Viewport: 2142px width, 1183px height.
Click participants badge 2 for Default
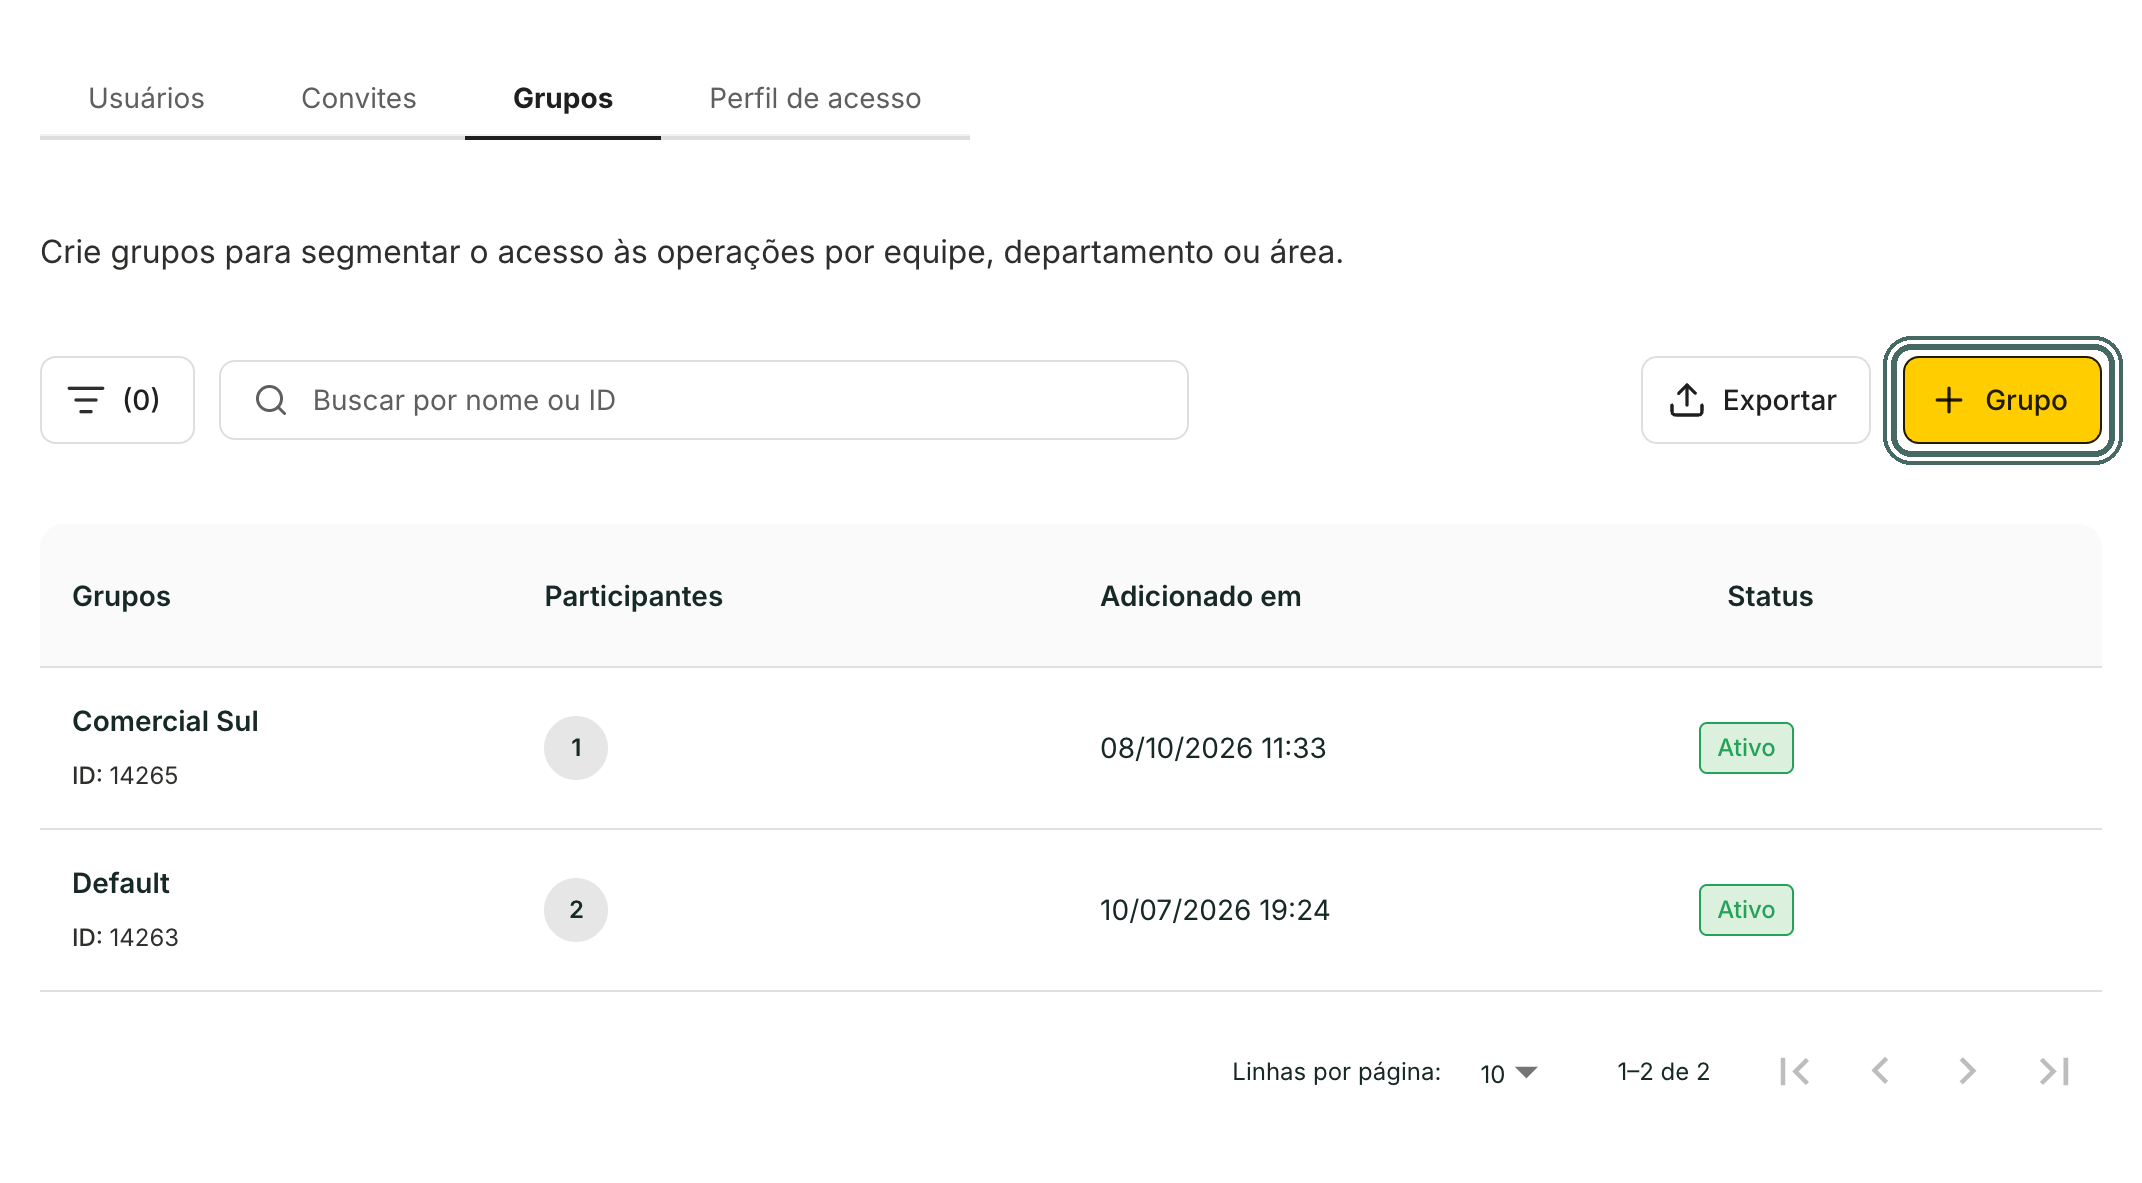click(x=576, y=910)
